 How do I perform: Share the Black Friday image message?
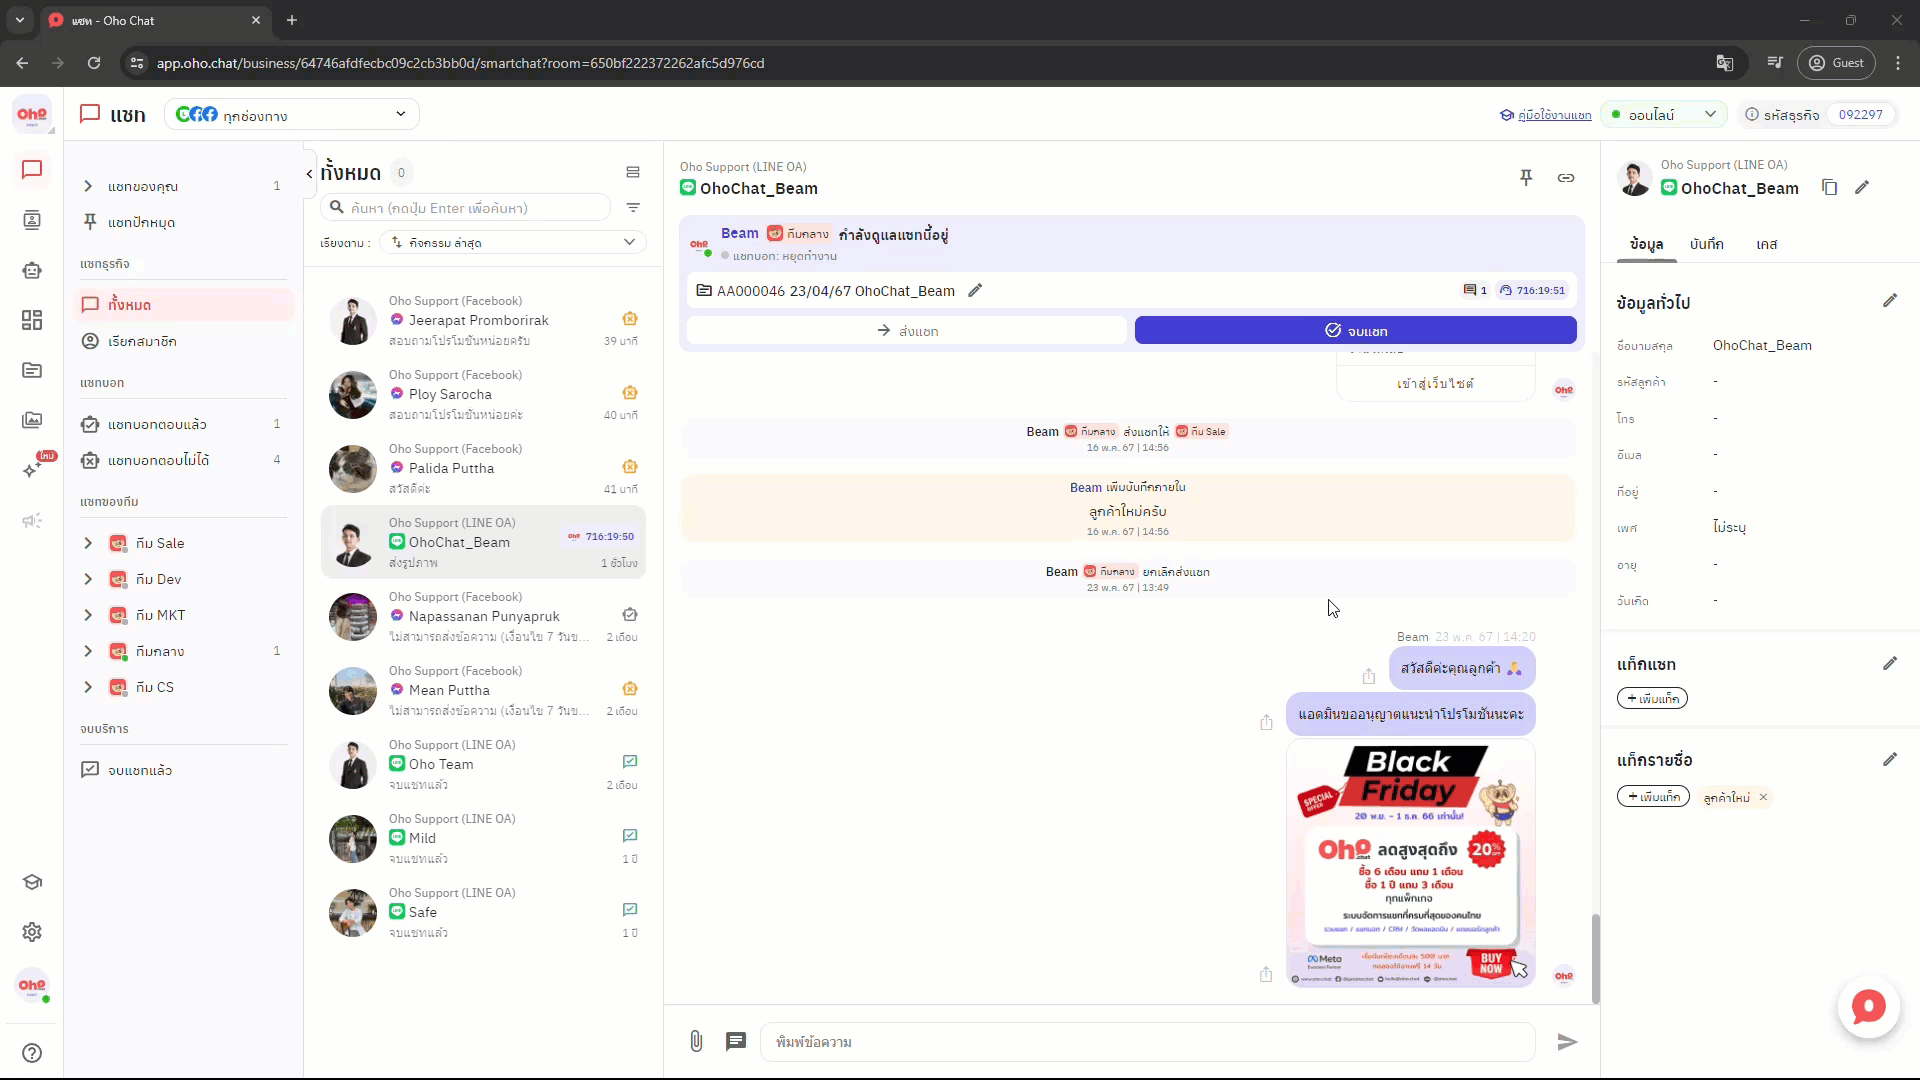tap(1266, 974)
